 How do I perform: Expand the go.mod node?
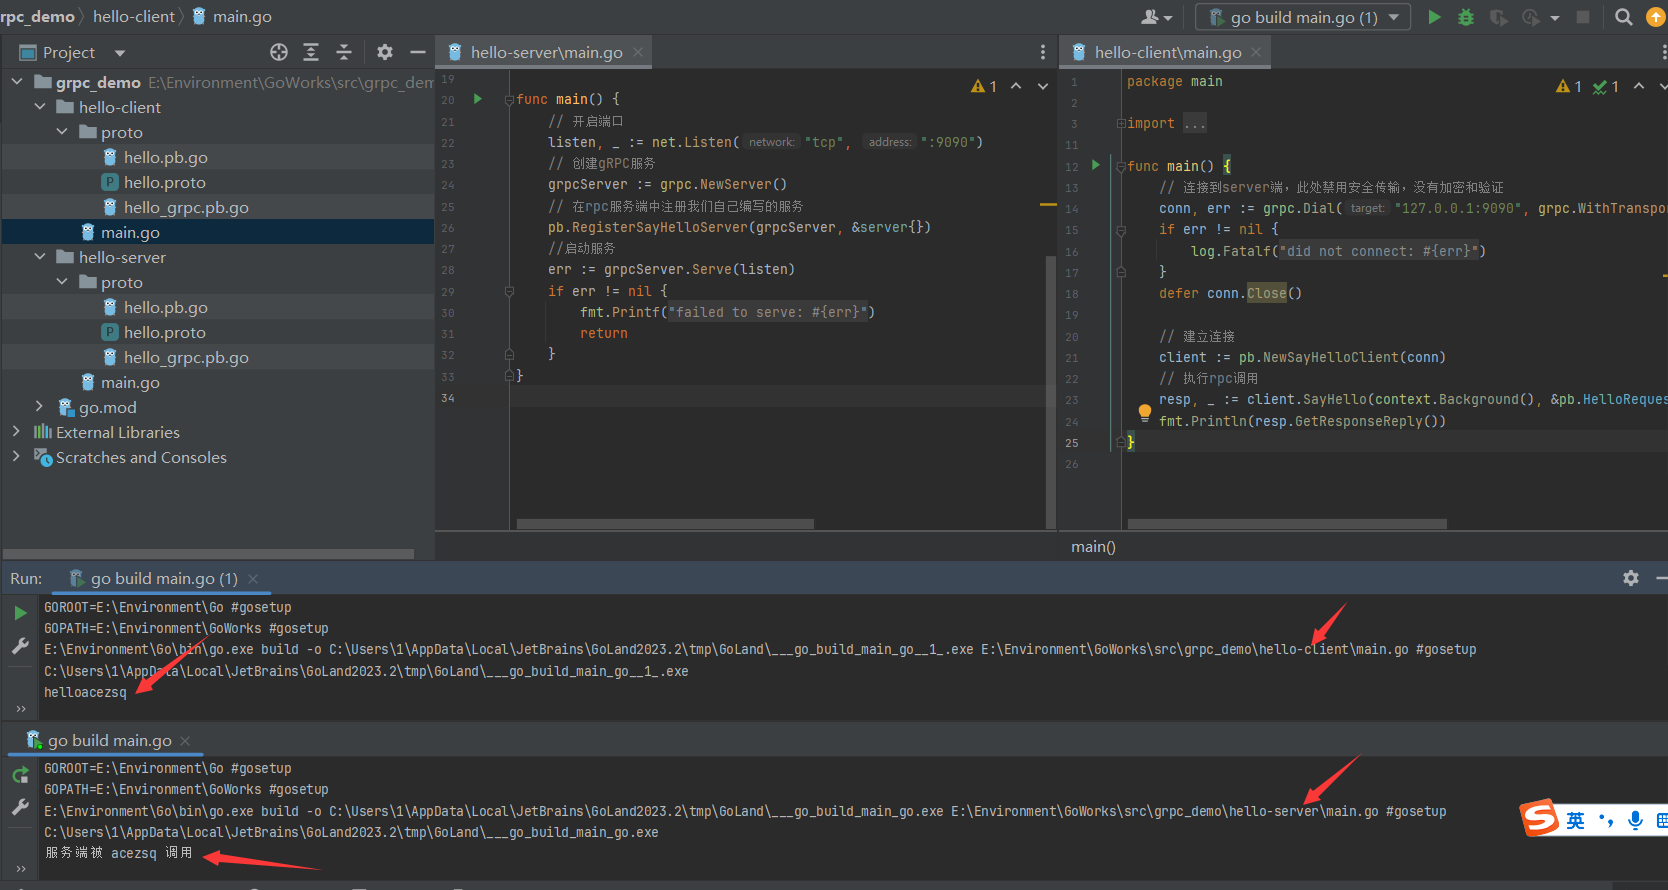coord(40,407)
